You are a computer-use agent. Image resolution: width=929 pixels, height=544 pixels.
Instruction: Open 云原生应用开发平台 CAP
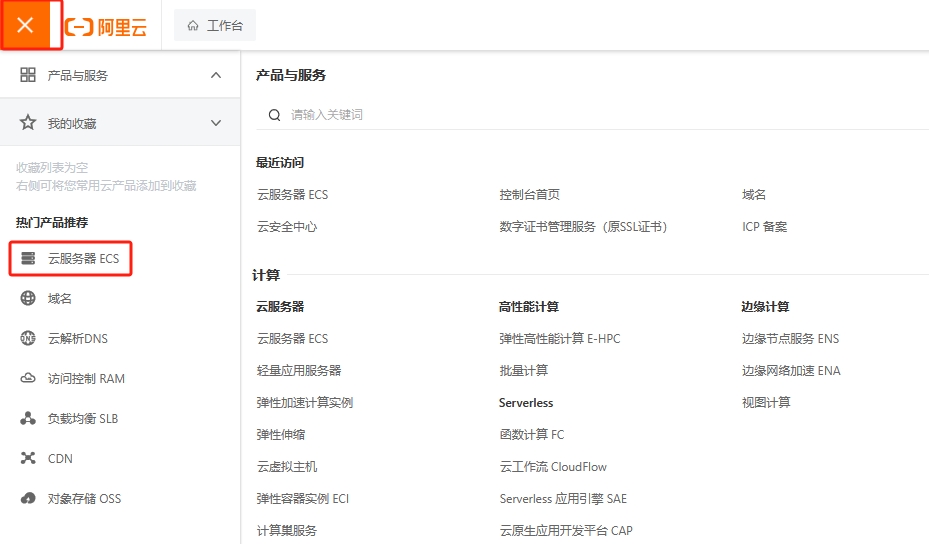[566, 530]
